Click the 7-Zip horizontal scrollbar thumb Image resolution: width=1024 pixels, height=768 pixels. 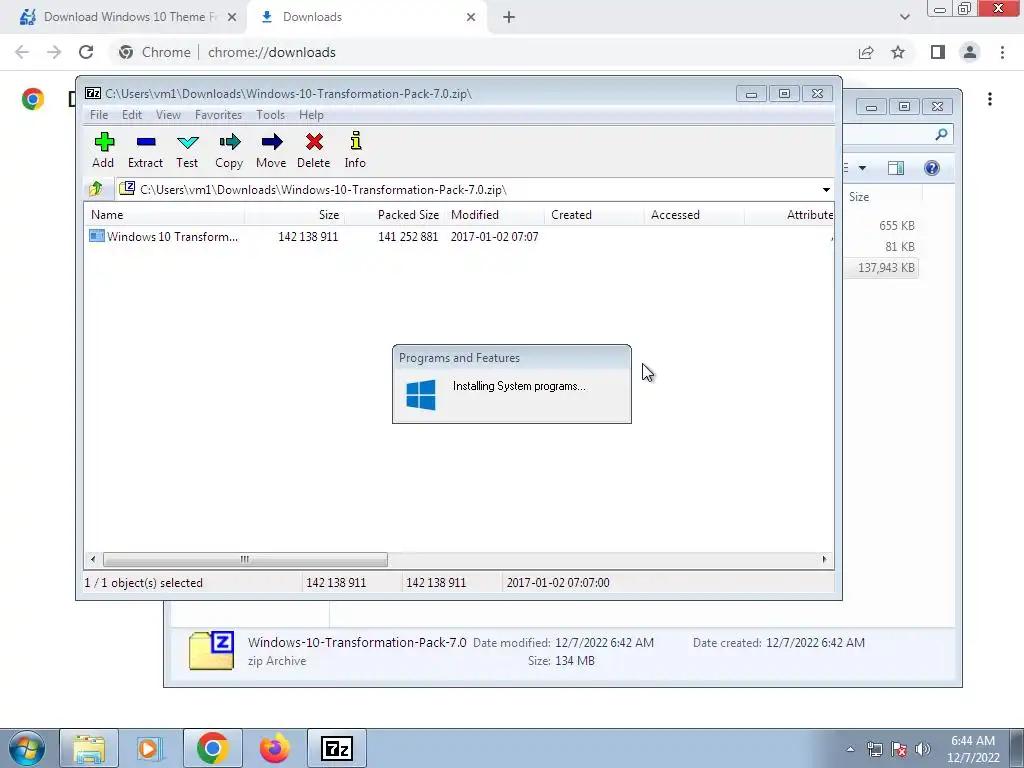pyautogui.click(x=245, y=559)
